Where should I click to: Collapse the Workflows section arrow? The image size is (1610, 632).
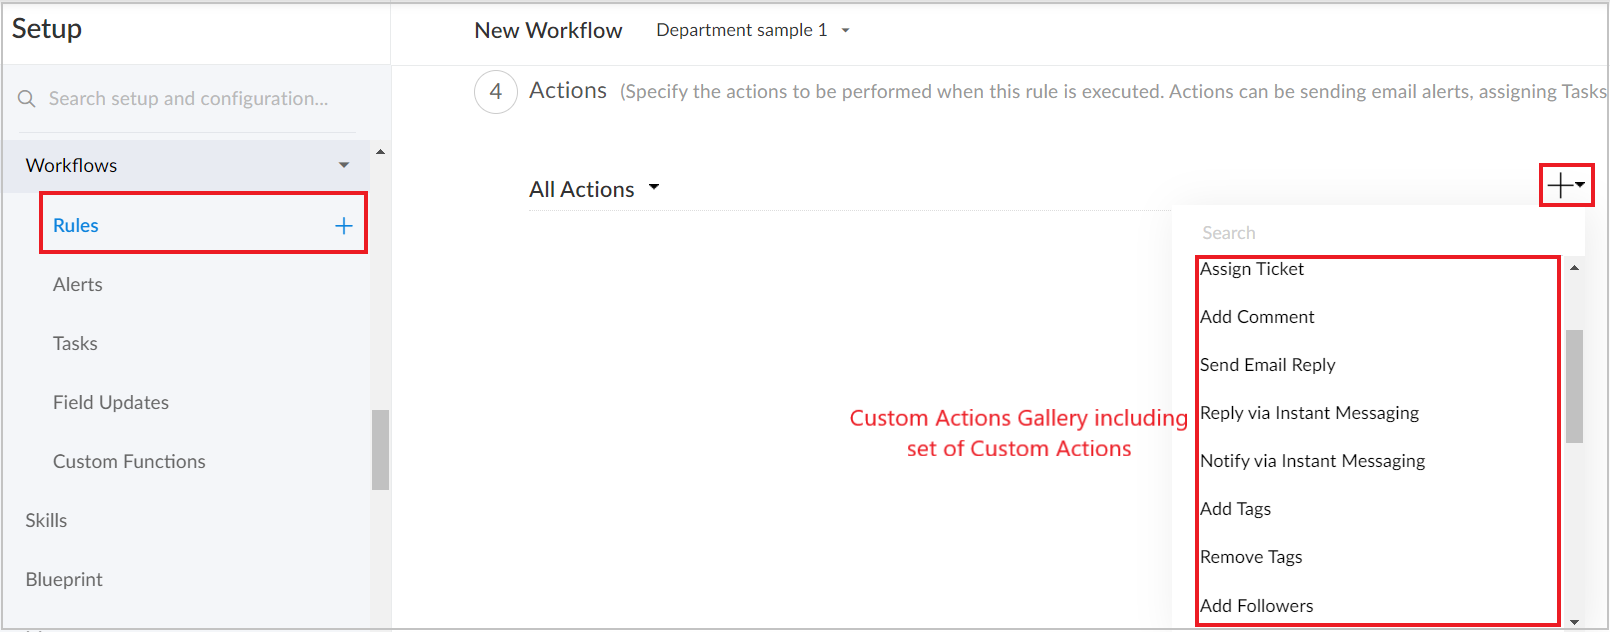(x=344, y=165)
